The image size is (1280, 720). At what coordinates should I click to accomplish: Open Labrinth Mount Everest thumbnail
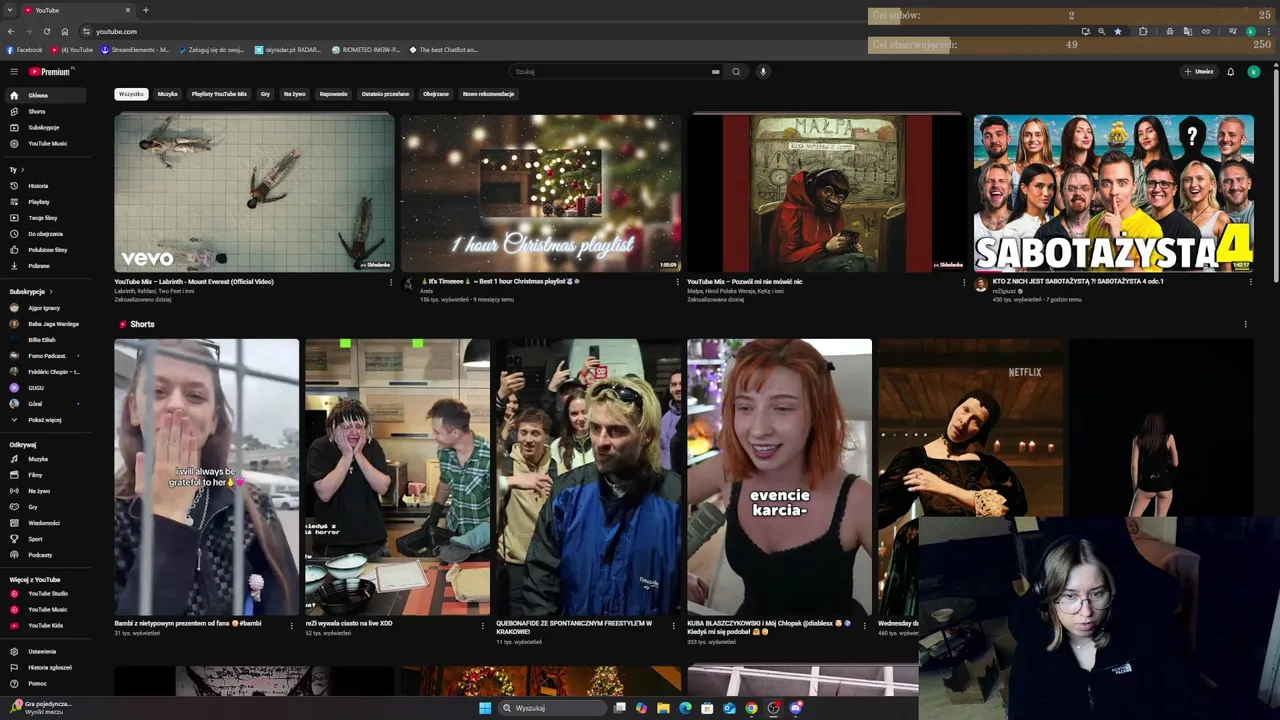tap(254, 192)
